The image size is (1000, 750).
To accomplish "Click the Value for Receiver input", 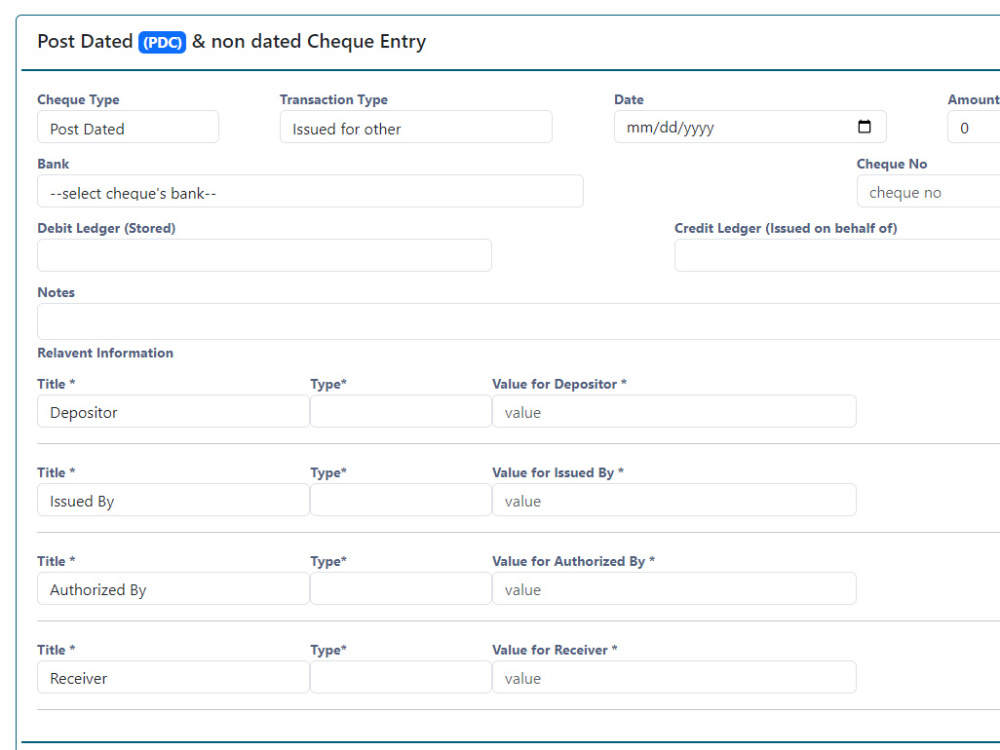I will click(x=674, y=677).
